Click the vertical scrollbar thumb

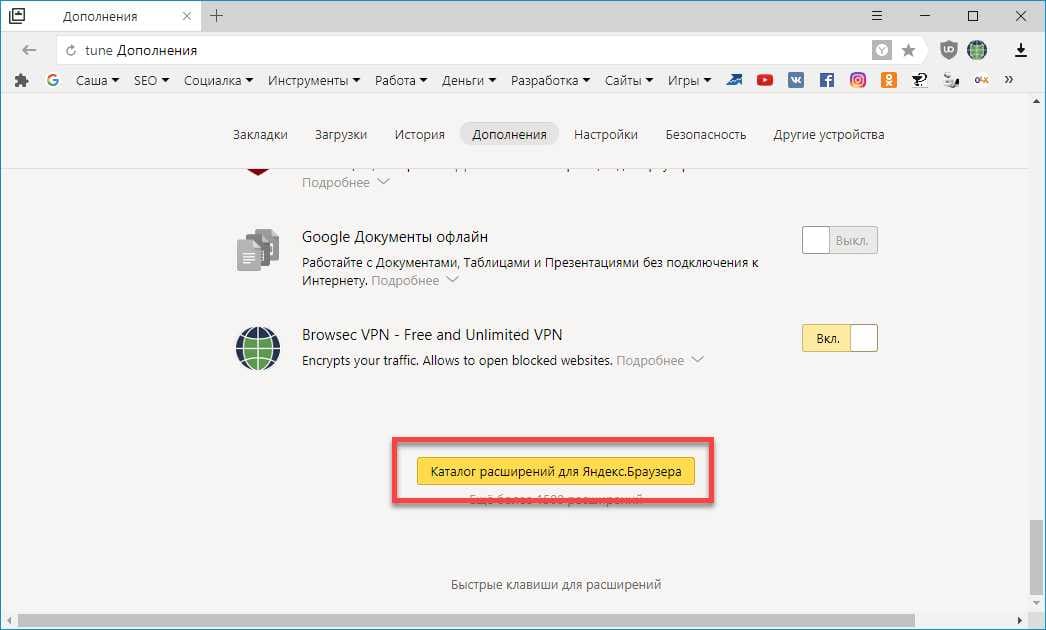(x=1035, y=557)
